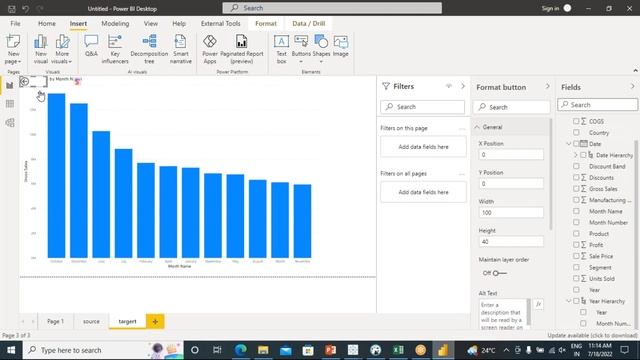This screenshot has width=640, height=360.
Task: Switch to Report view
Action: click(10, 85)
